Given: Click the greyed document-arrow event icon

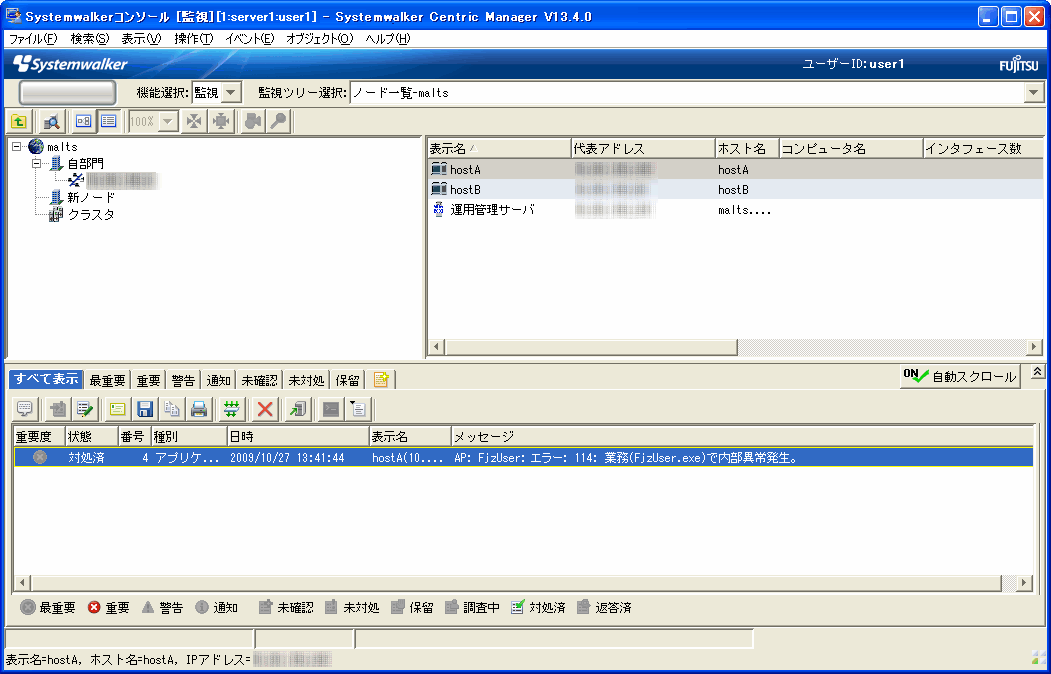Looking at the screenshot, I should click(58, 409).
